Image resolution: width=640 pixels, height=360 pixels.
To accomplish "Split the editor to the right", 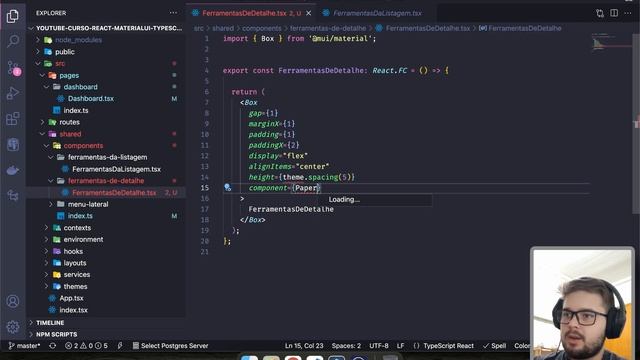I will 614,13.
